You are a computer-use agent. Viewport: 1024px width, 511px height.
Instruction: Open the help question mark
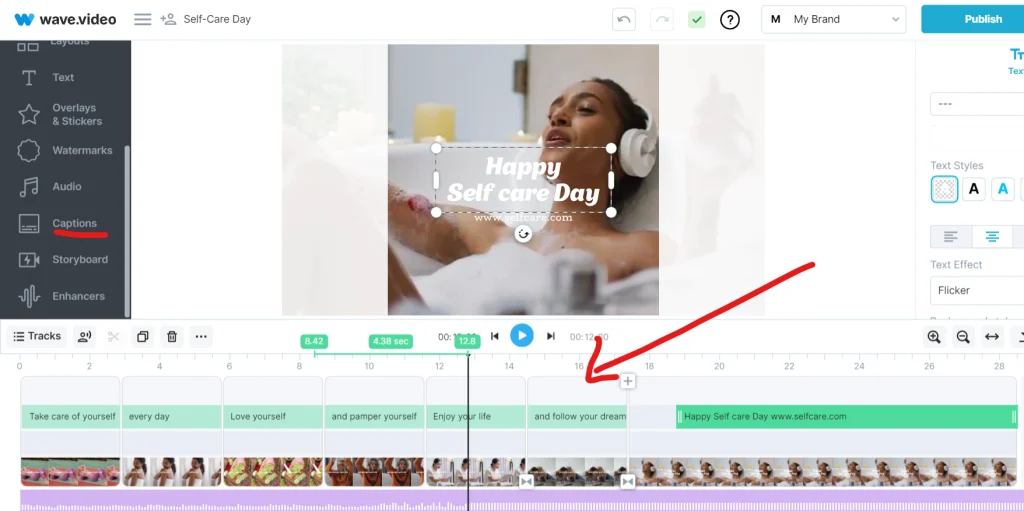[x=730, y=19]
